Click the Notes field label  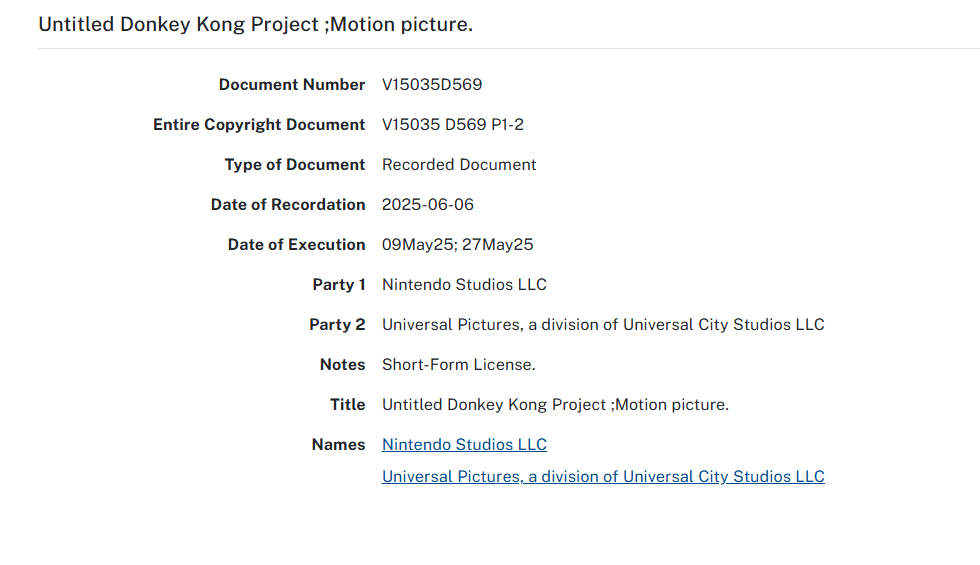[x=342, y=365]
